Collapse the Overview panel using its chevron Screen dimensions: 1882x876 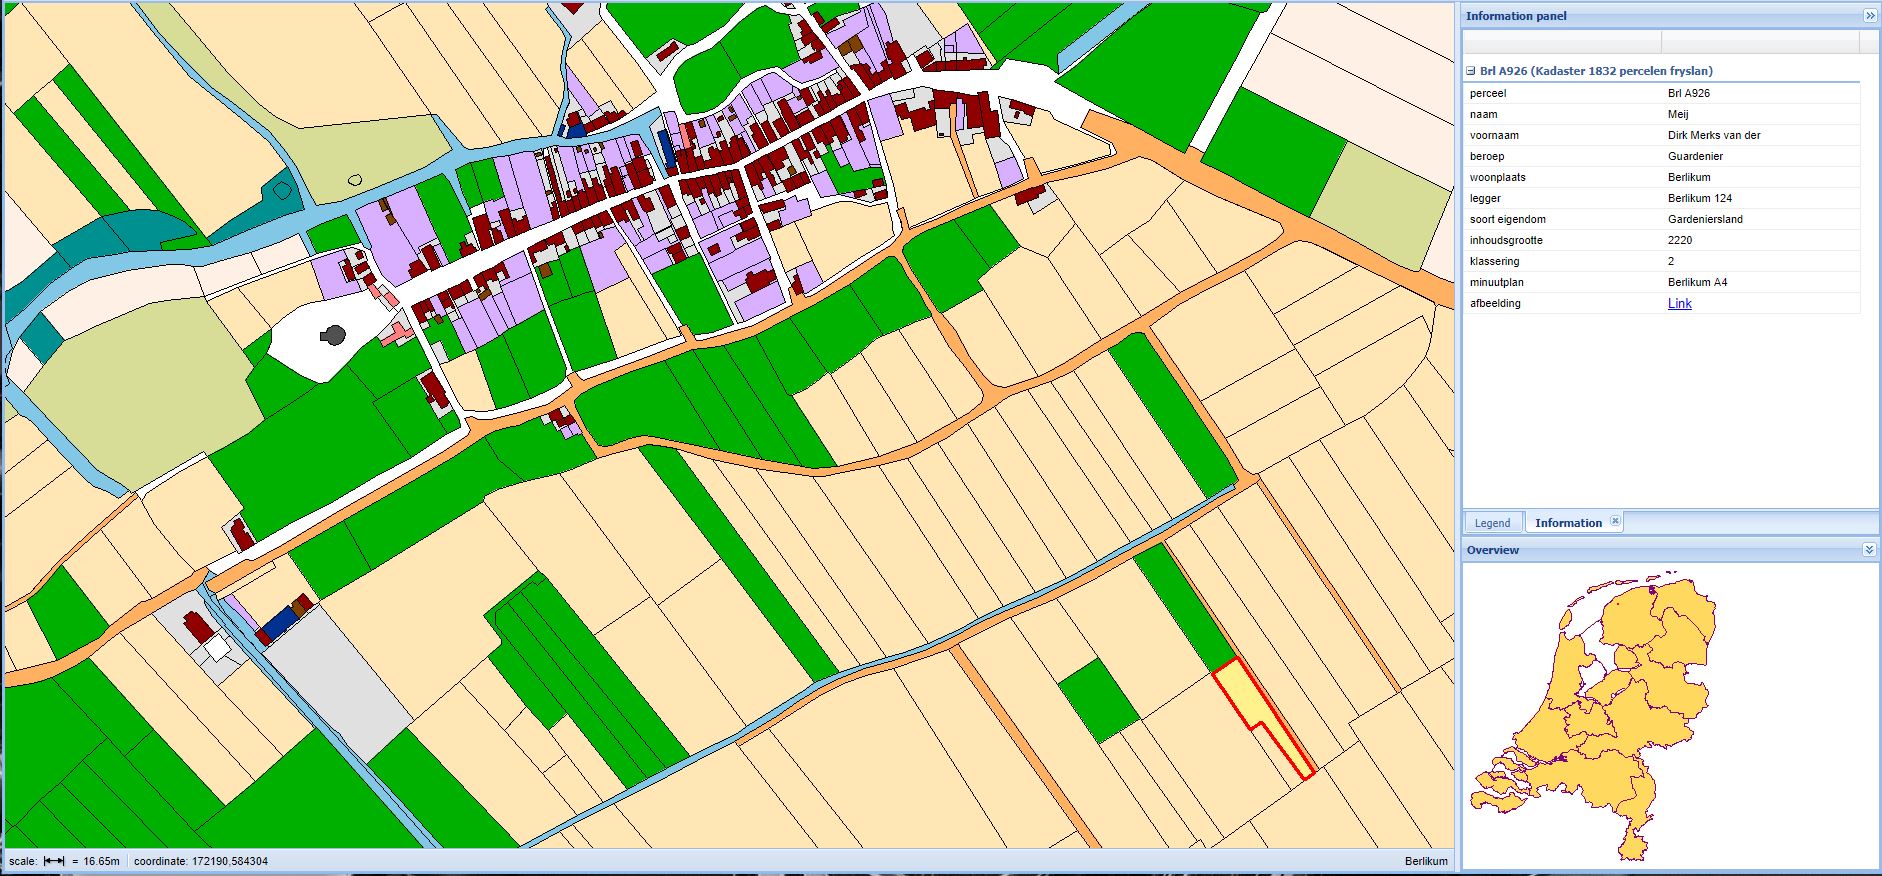pyautogui.click(x=1869, y=550)
